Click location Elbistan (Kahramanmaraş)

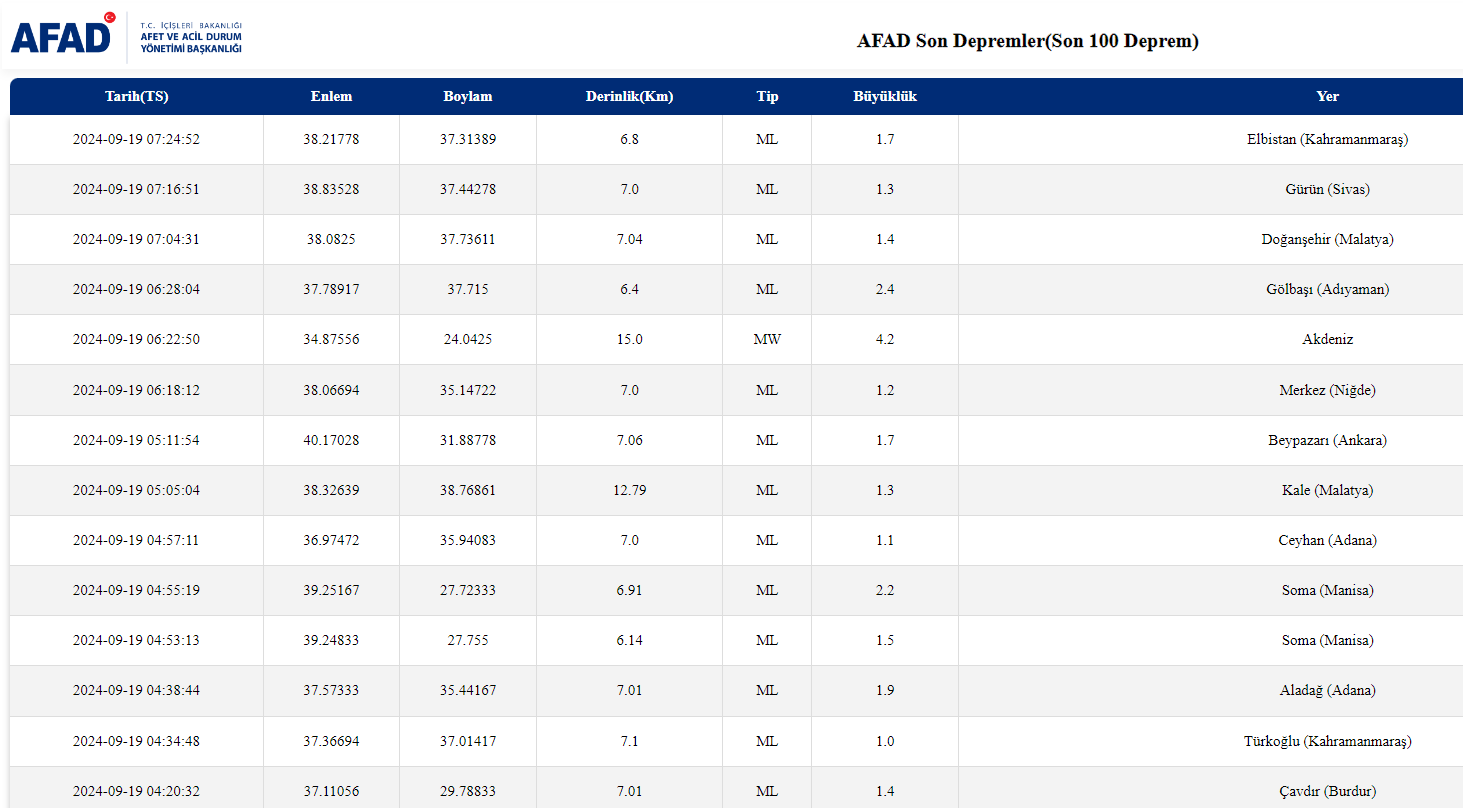pyautogui.click(x=1327, y=140)
